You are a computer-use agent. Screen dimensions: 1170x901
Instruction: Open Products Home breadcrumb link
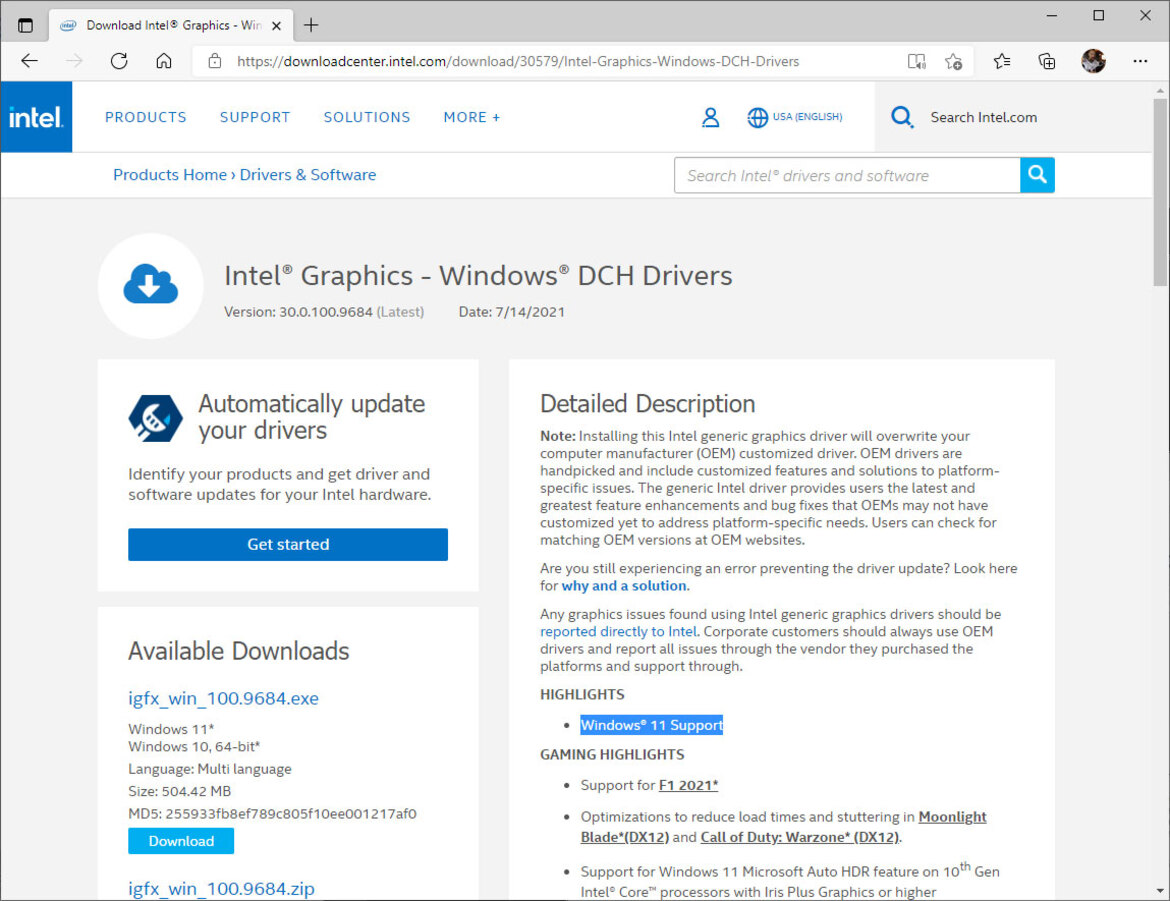coord(169,175)
